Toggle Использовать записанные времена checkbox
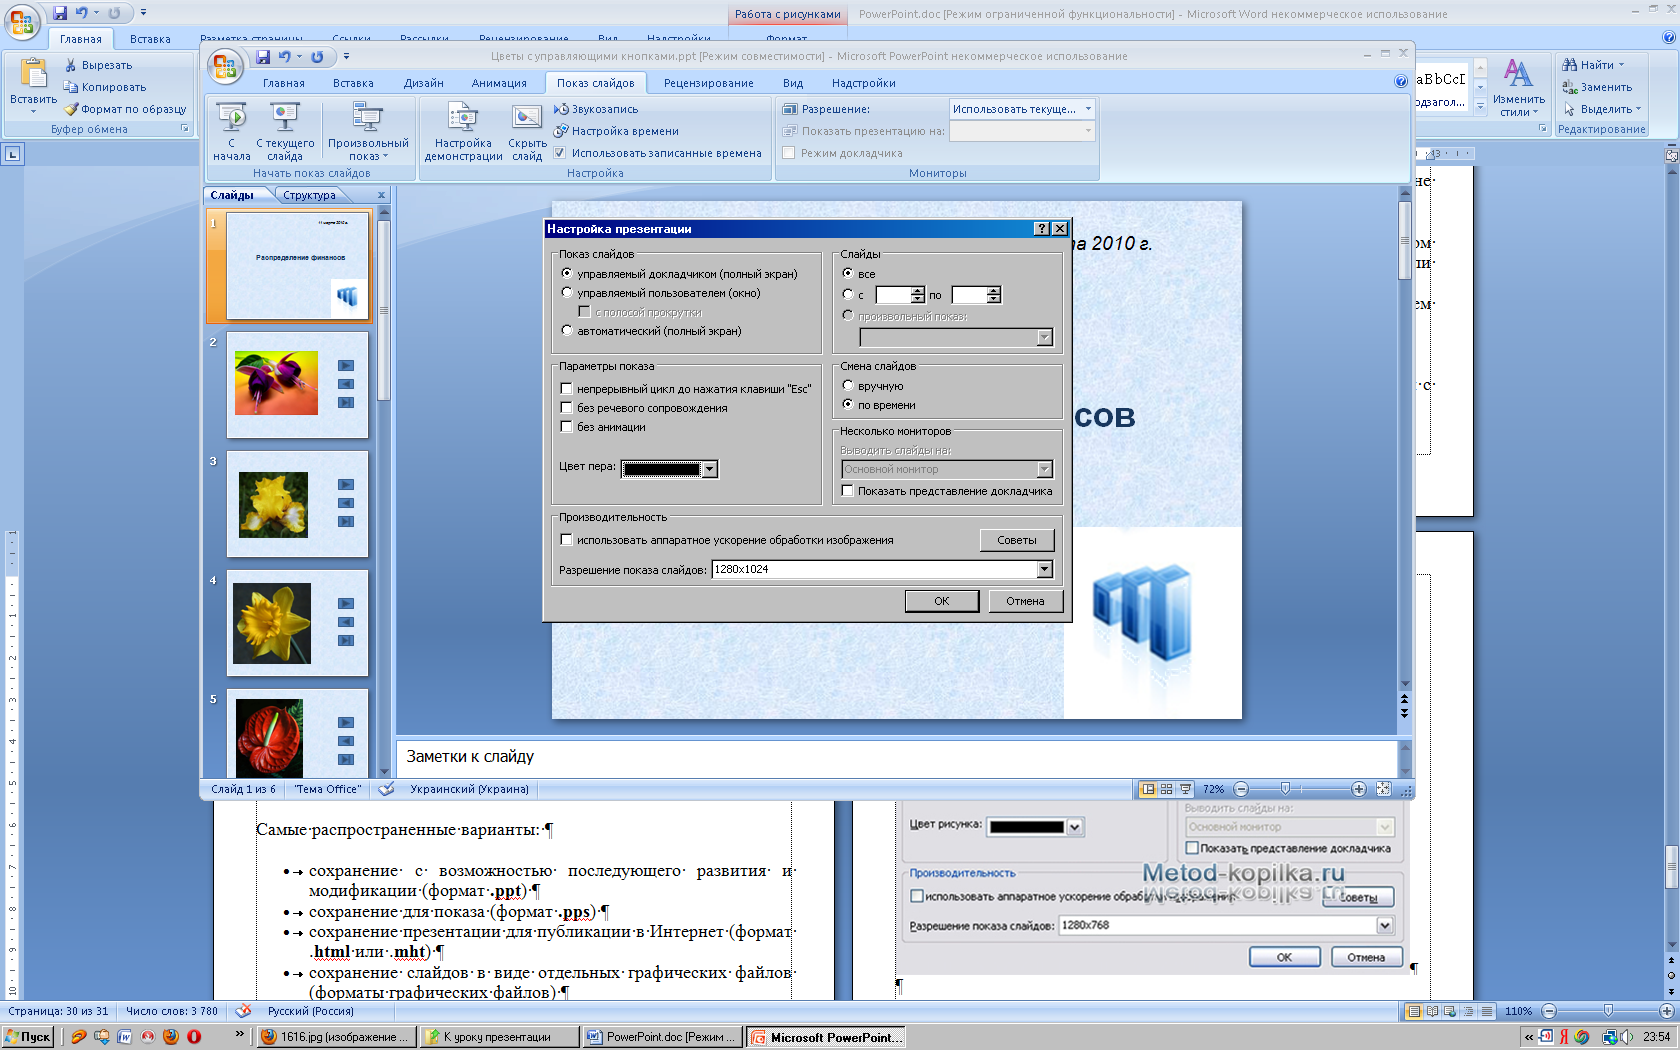Viewport: 1680px width, 1050px height. point(560,153)
